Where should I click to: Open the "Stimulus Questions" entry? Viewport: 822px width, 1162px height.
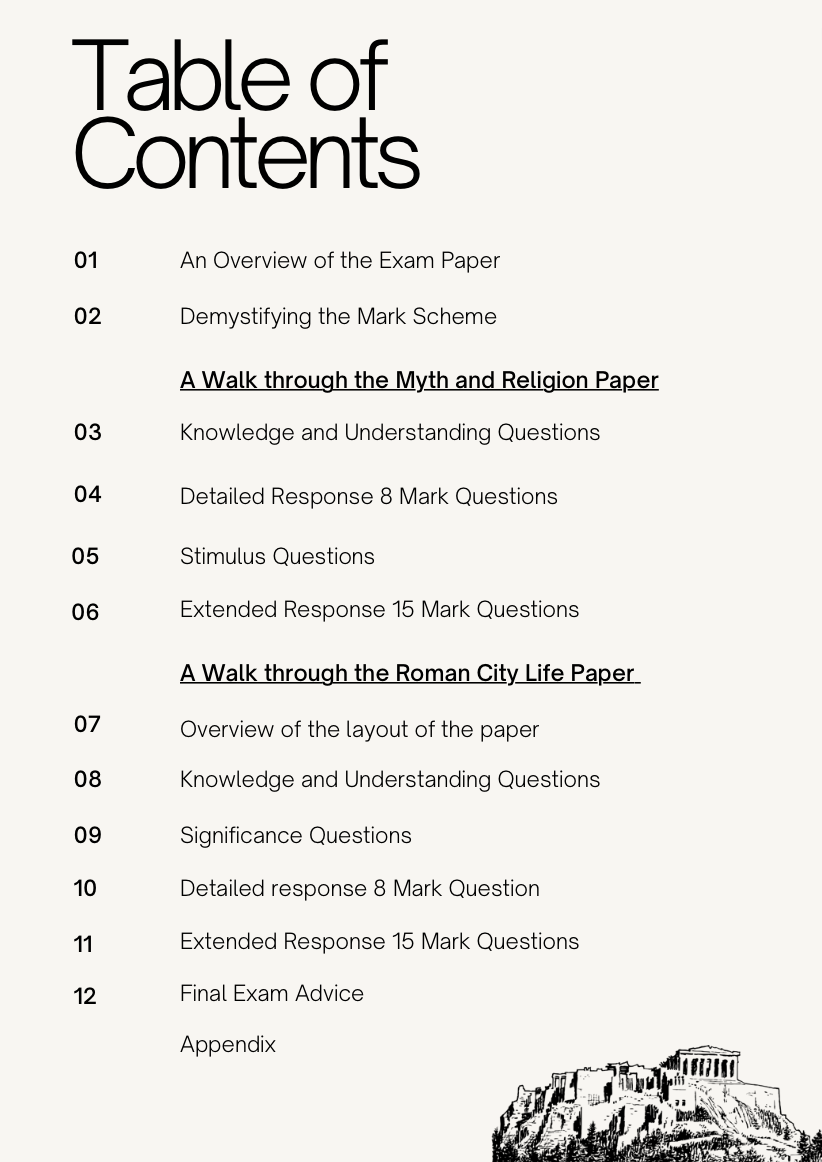point(277,557)
